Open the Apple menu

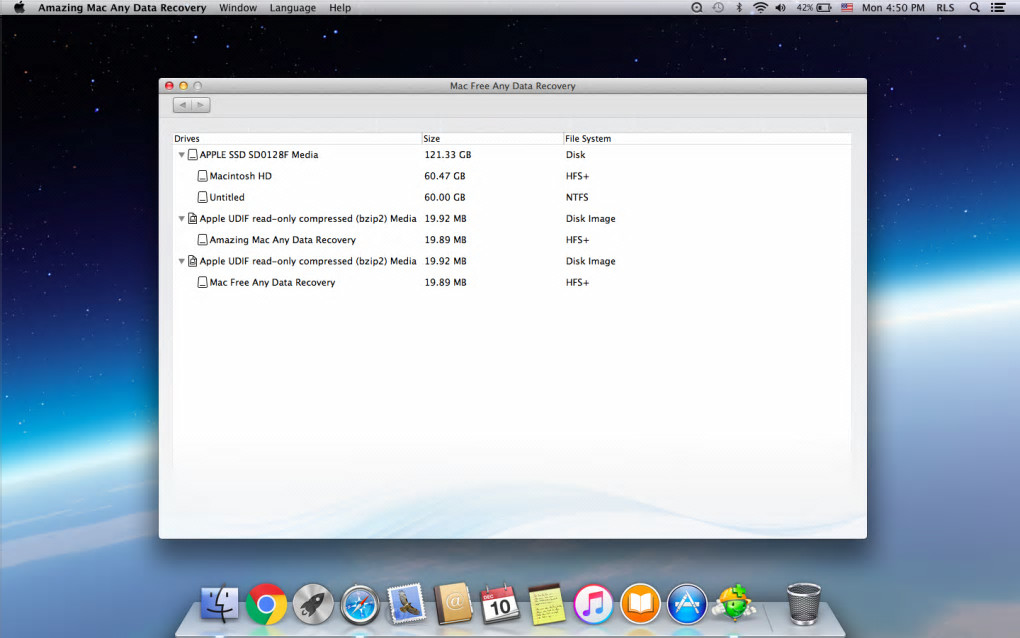pos(20,8)
